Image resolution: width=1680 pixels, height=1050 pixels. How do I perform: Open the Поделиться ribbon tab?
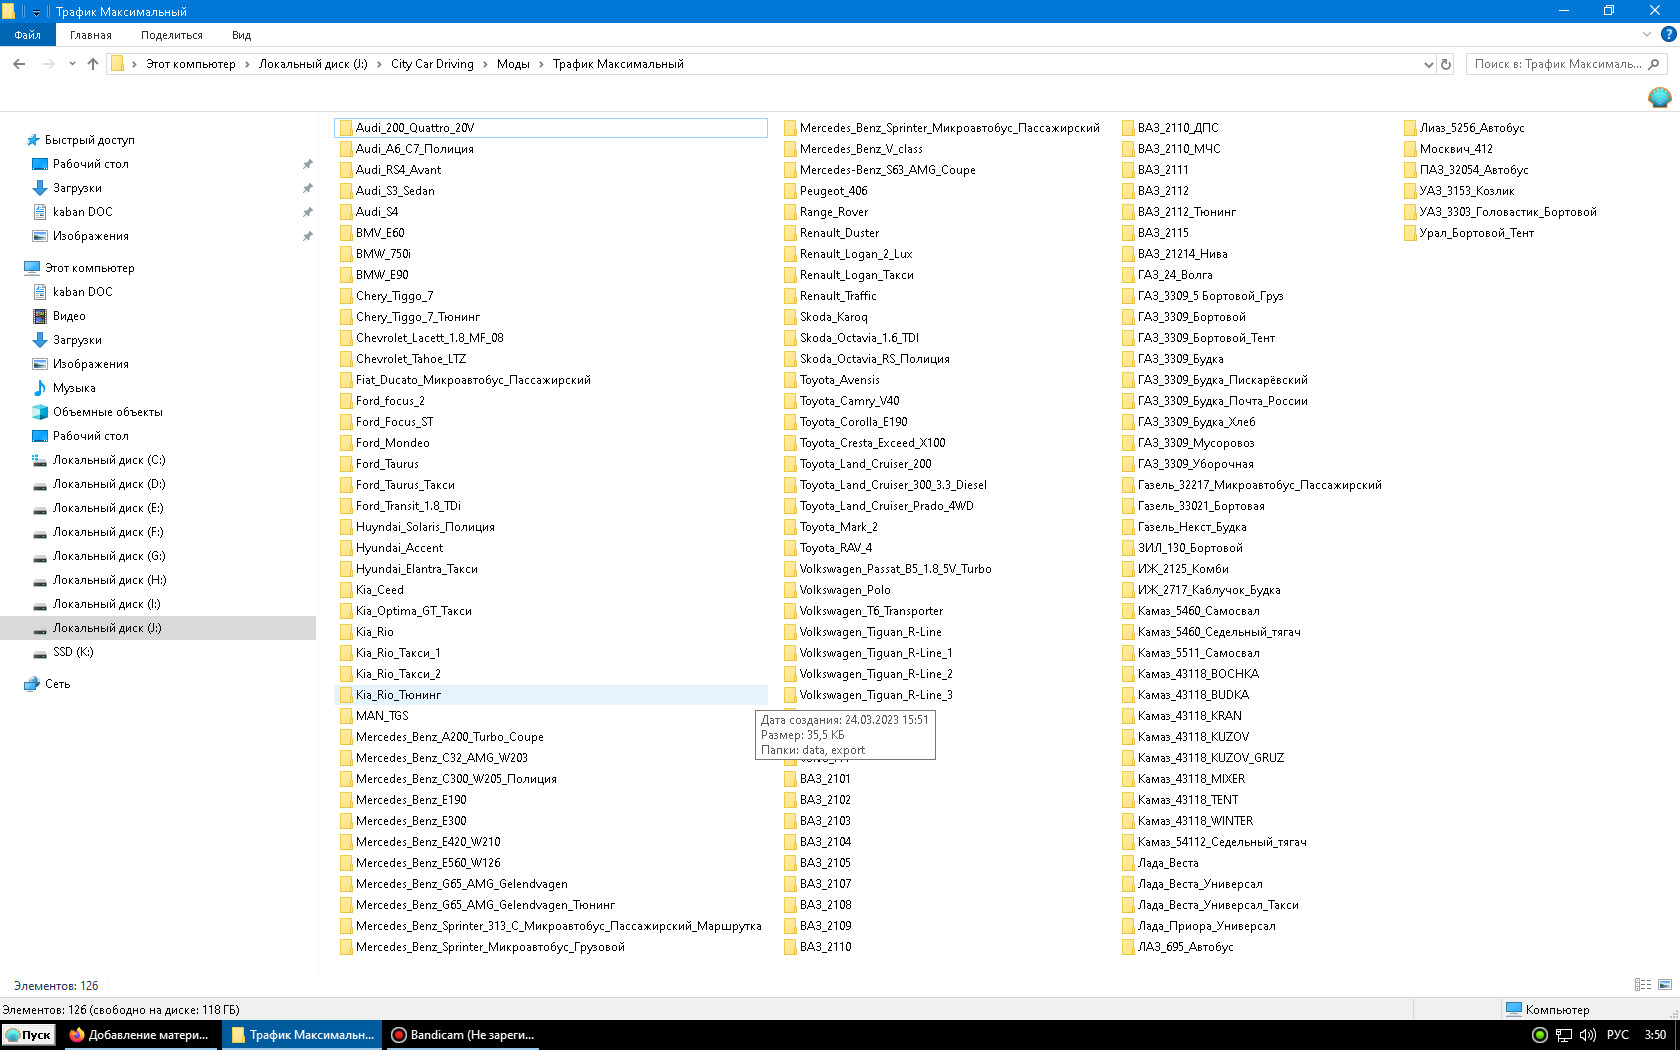tap(172, 34)
